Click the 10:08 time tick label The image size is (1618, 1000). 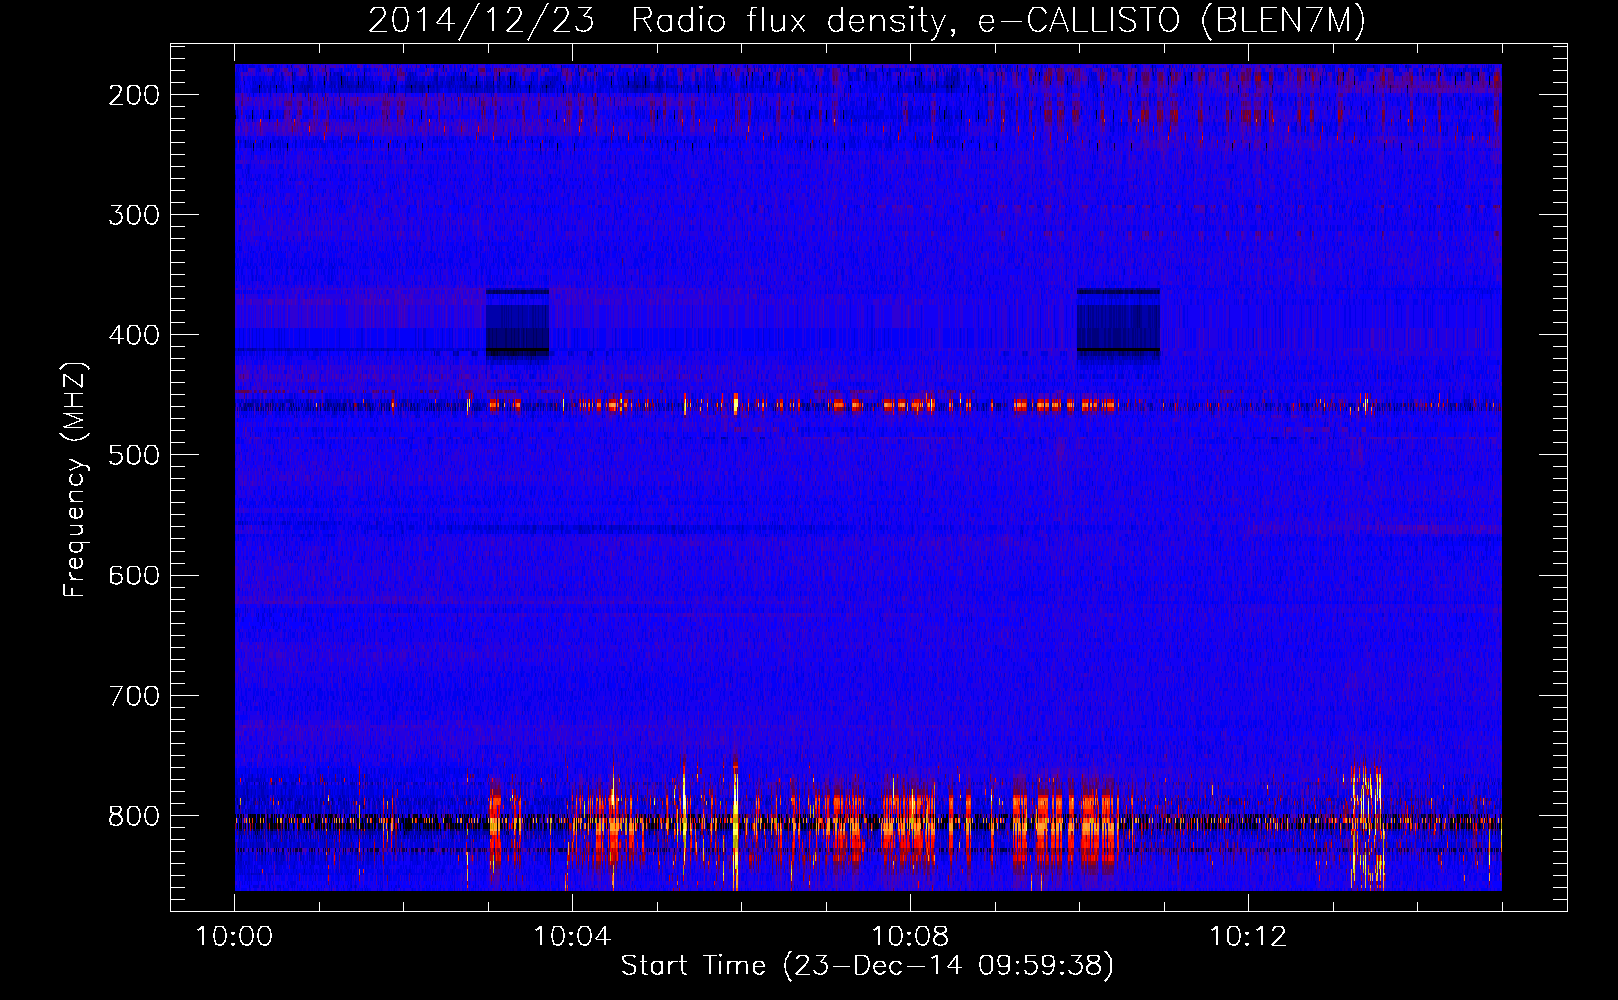point(910,937)
